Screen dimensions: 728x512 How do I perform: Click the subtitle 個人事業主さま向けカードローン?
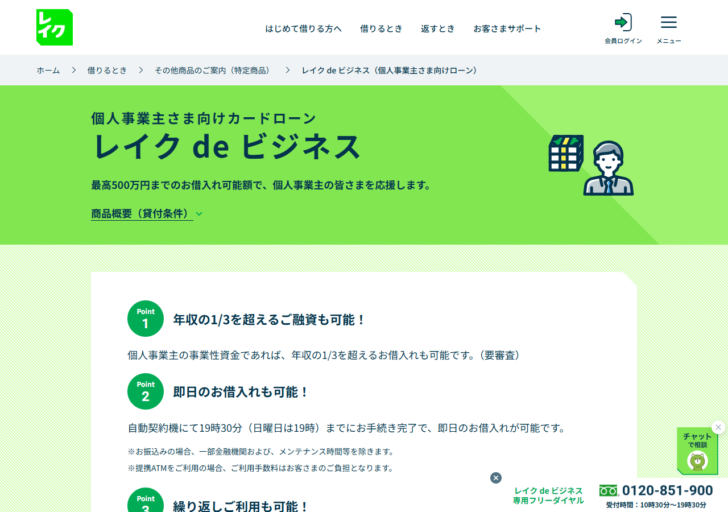(203, 118)
